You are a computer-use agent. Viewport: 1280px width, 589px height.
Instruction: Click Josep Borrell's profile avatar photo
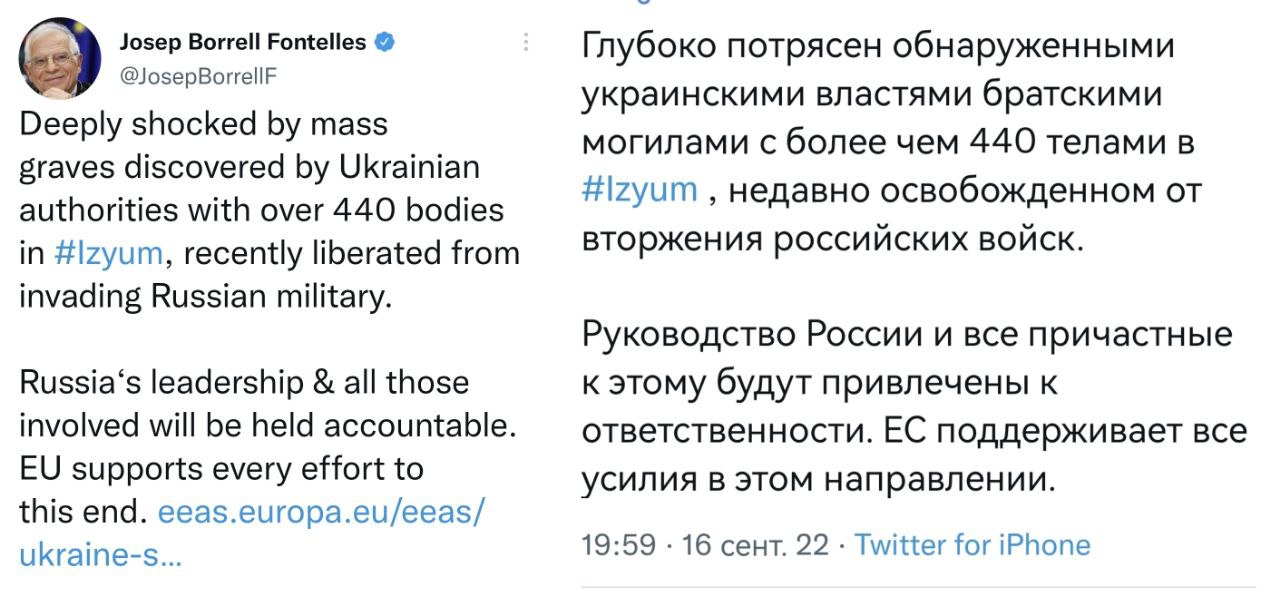(59, 56)
